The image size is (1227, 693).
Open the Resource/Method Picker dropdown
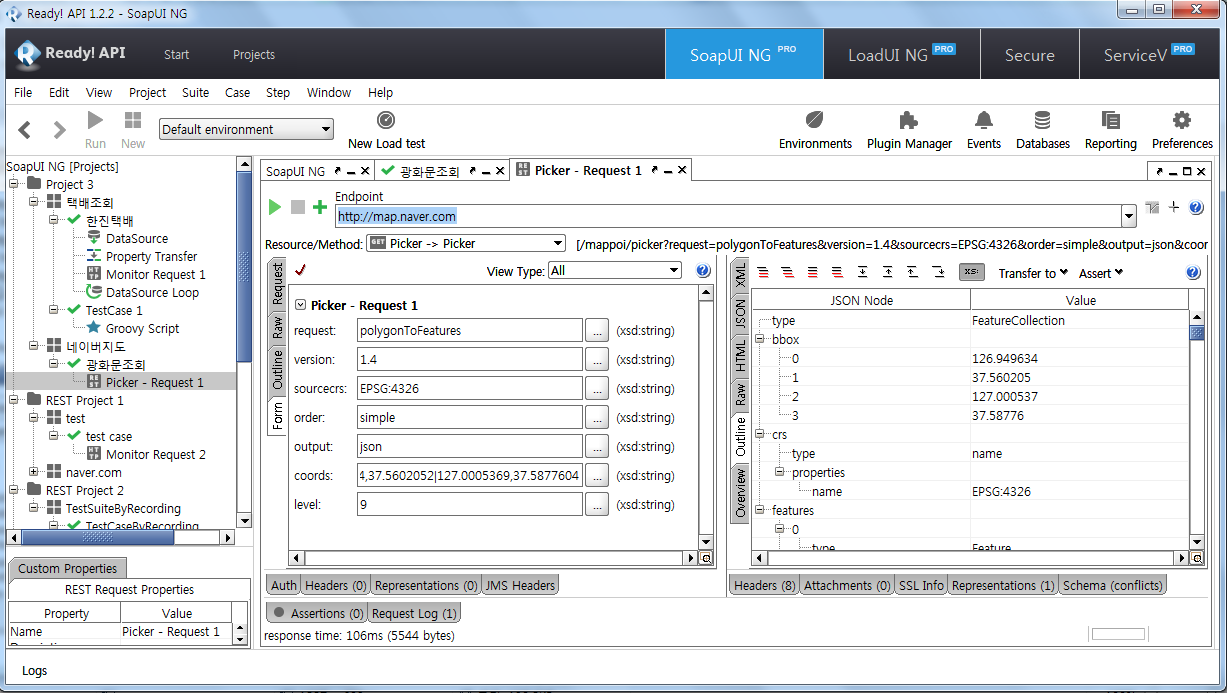tap(466, 243)
